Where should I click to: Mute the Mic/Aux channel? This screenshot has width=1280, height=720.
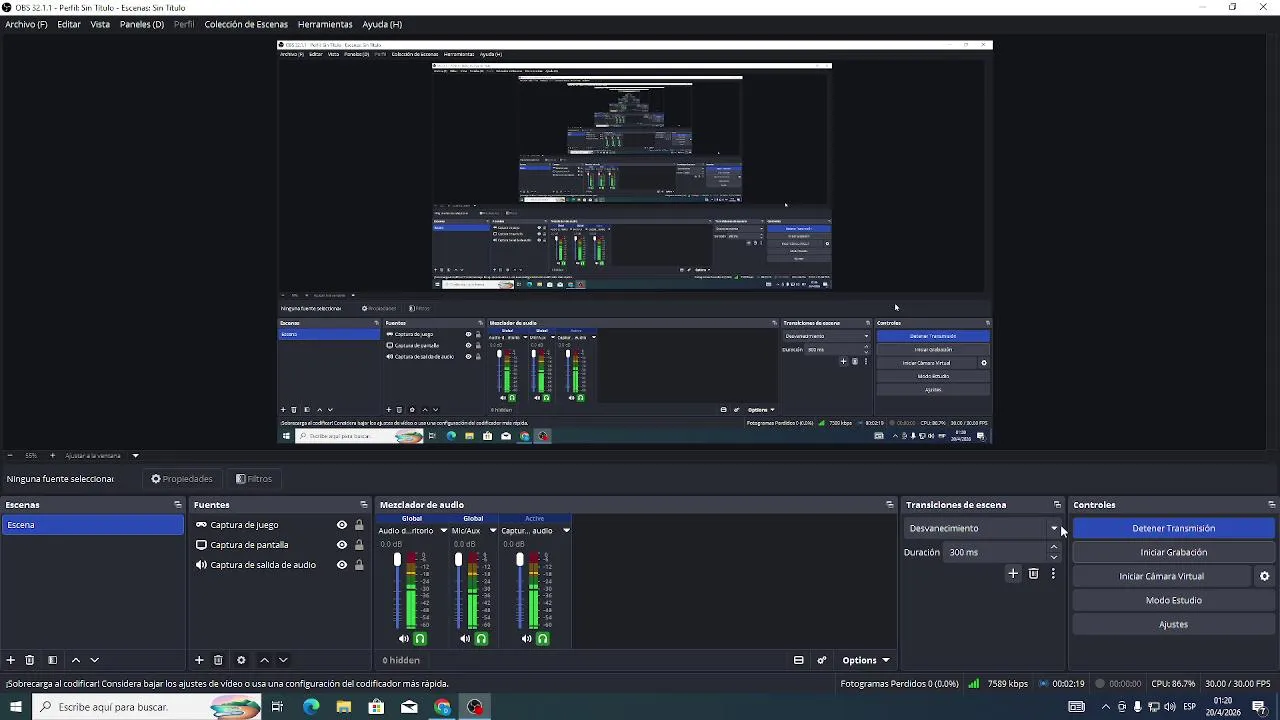(465, 639)
